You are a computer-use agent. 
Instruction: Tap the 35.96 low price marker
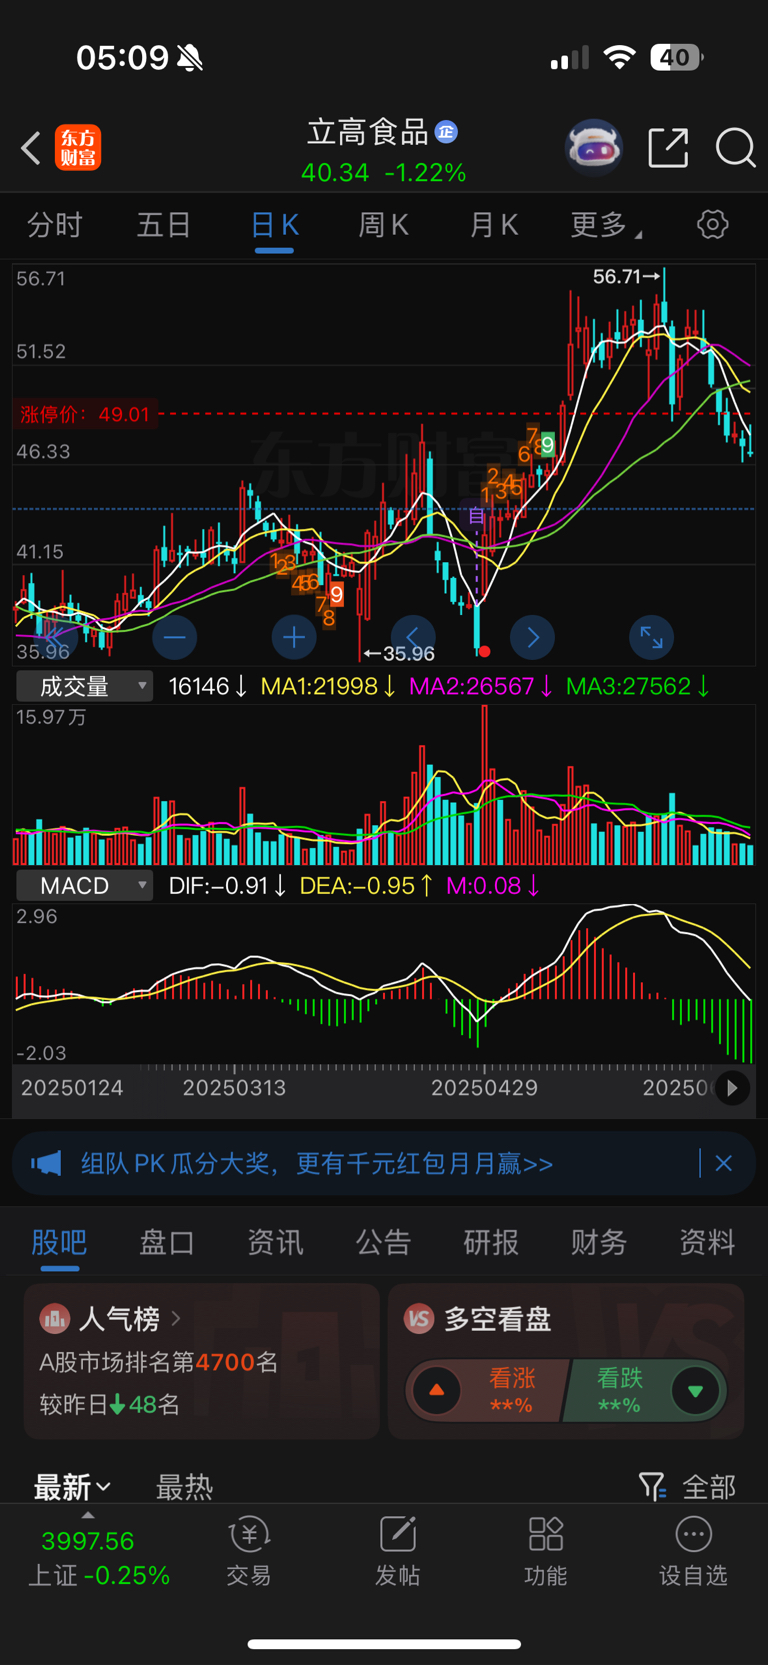(x=399, y=654)
